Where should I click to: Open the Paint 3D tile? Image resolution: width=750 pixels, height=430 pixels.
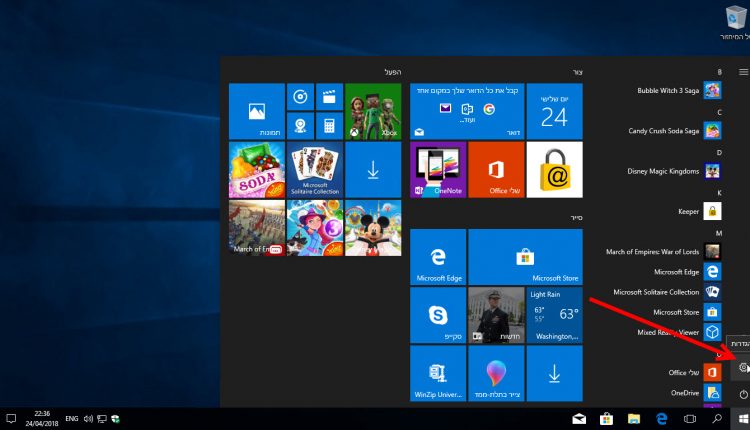coord(496,374)
